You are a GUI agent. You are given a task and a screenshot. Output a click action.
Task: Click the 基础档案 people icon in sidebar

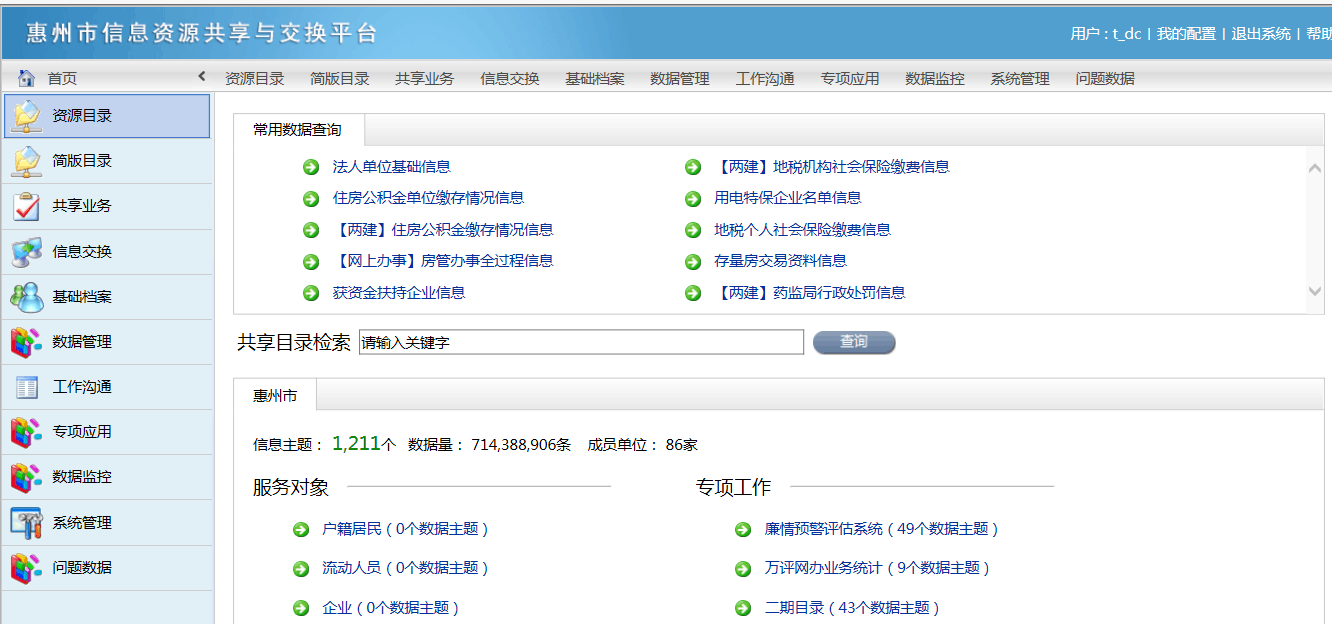(x=26, y=297)
